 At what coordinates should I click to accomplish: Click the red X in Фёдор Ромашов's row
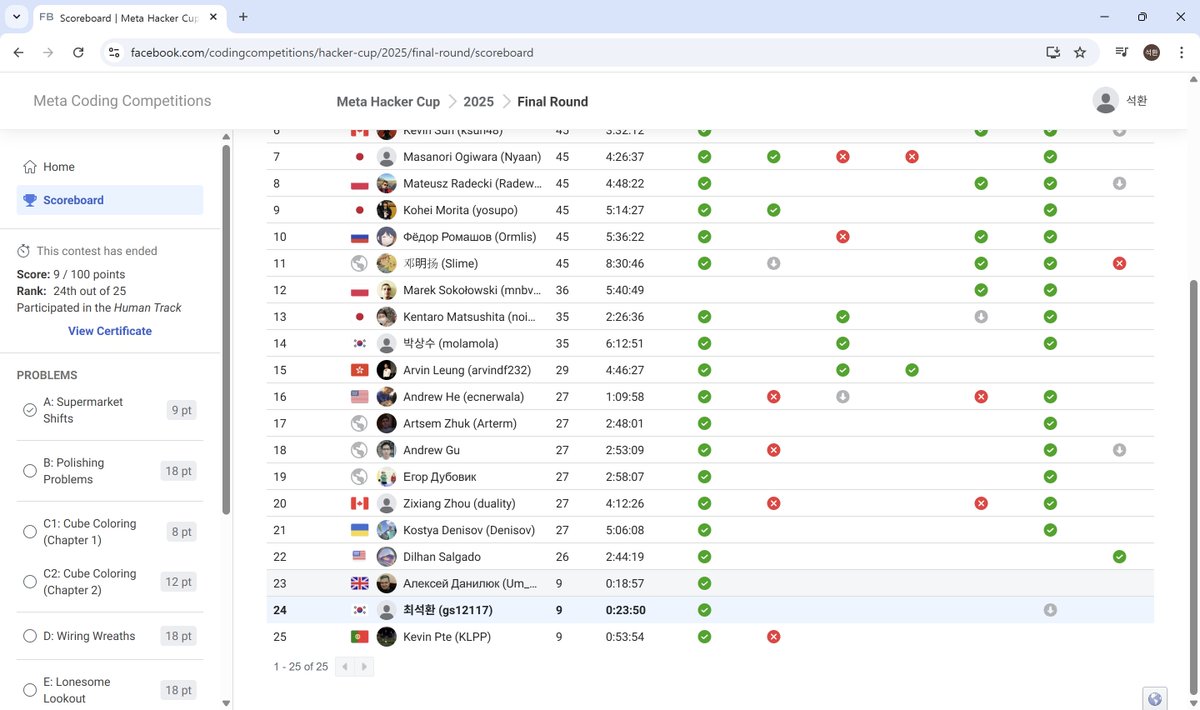click(842, 237)
